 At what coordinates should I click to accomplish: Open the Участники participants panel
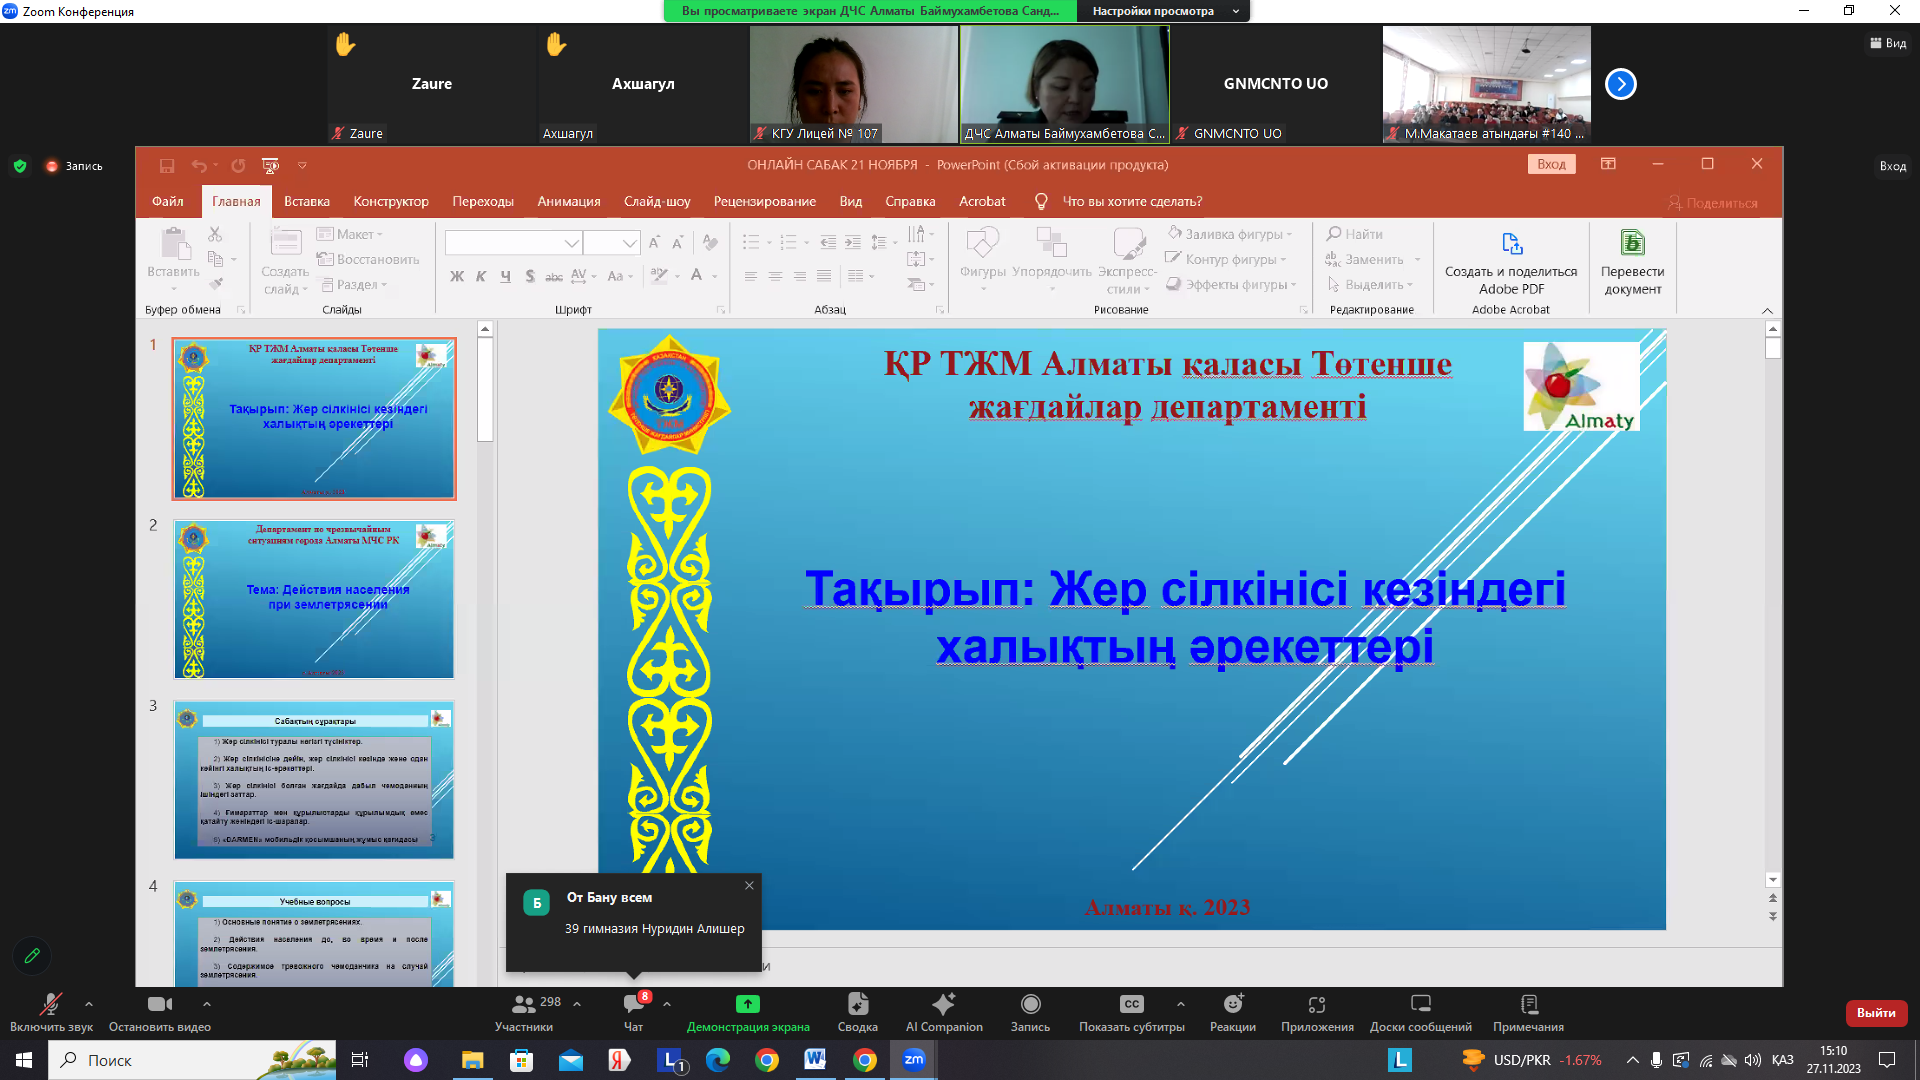tap(524, 1012)
